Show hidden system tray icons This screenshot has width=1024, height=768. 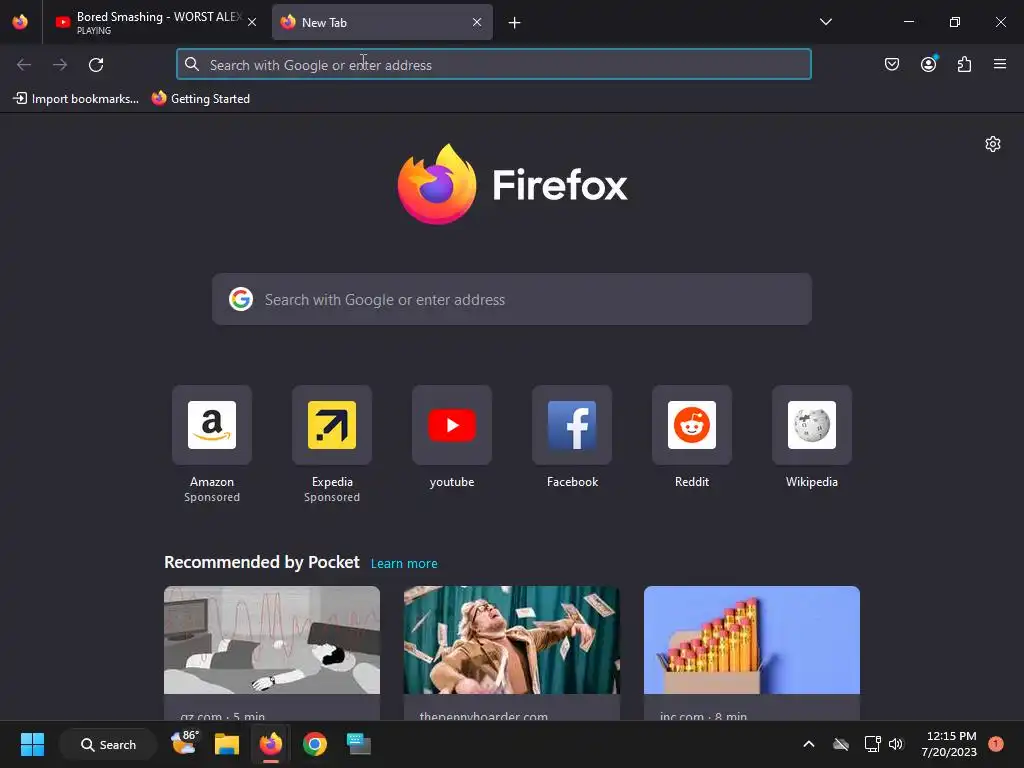[808, 744]
